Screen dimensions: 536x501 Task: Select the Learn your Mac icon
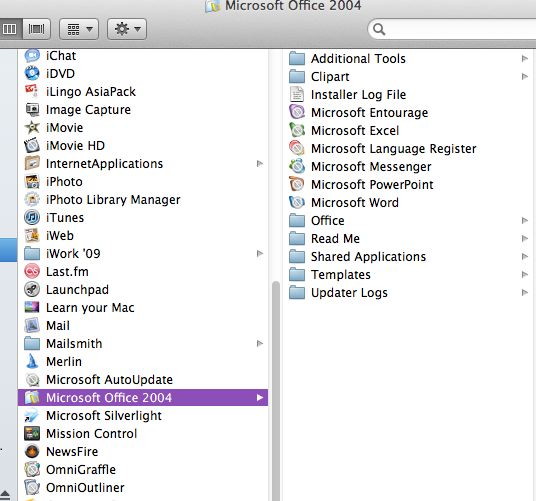point(32,308)
